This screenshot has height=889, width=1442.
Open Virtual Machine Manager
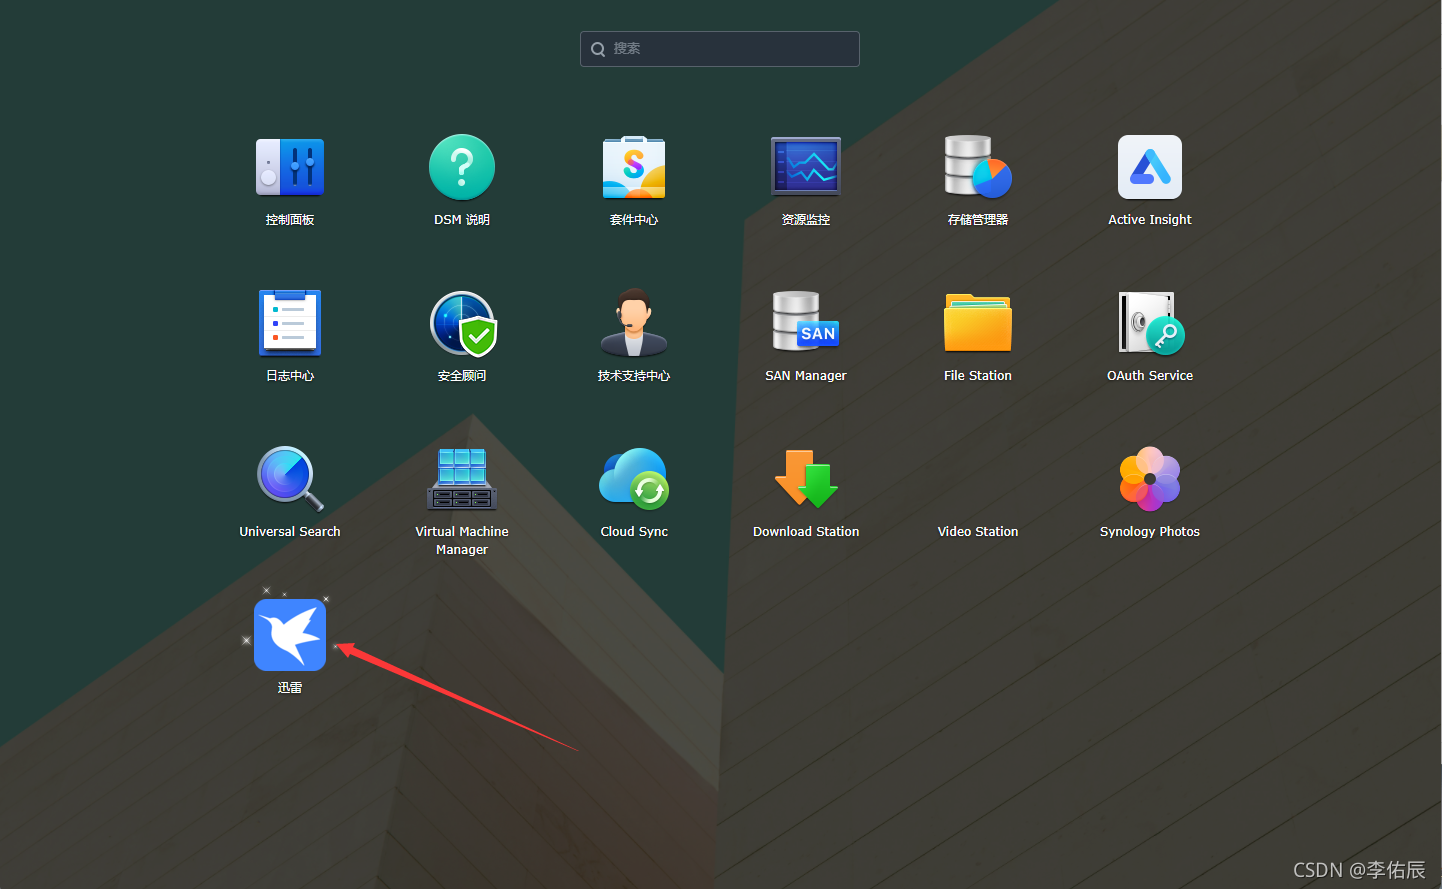point(462,479)
